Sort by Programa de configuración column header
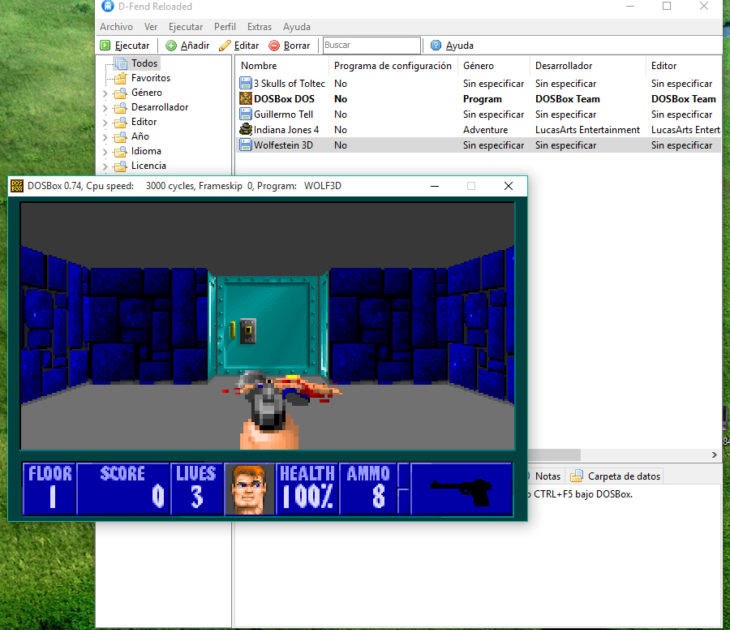 click(393, 66)
